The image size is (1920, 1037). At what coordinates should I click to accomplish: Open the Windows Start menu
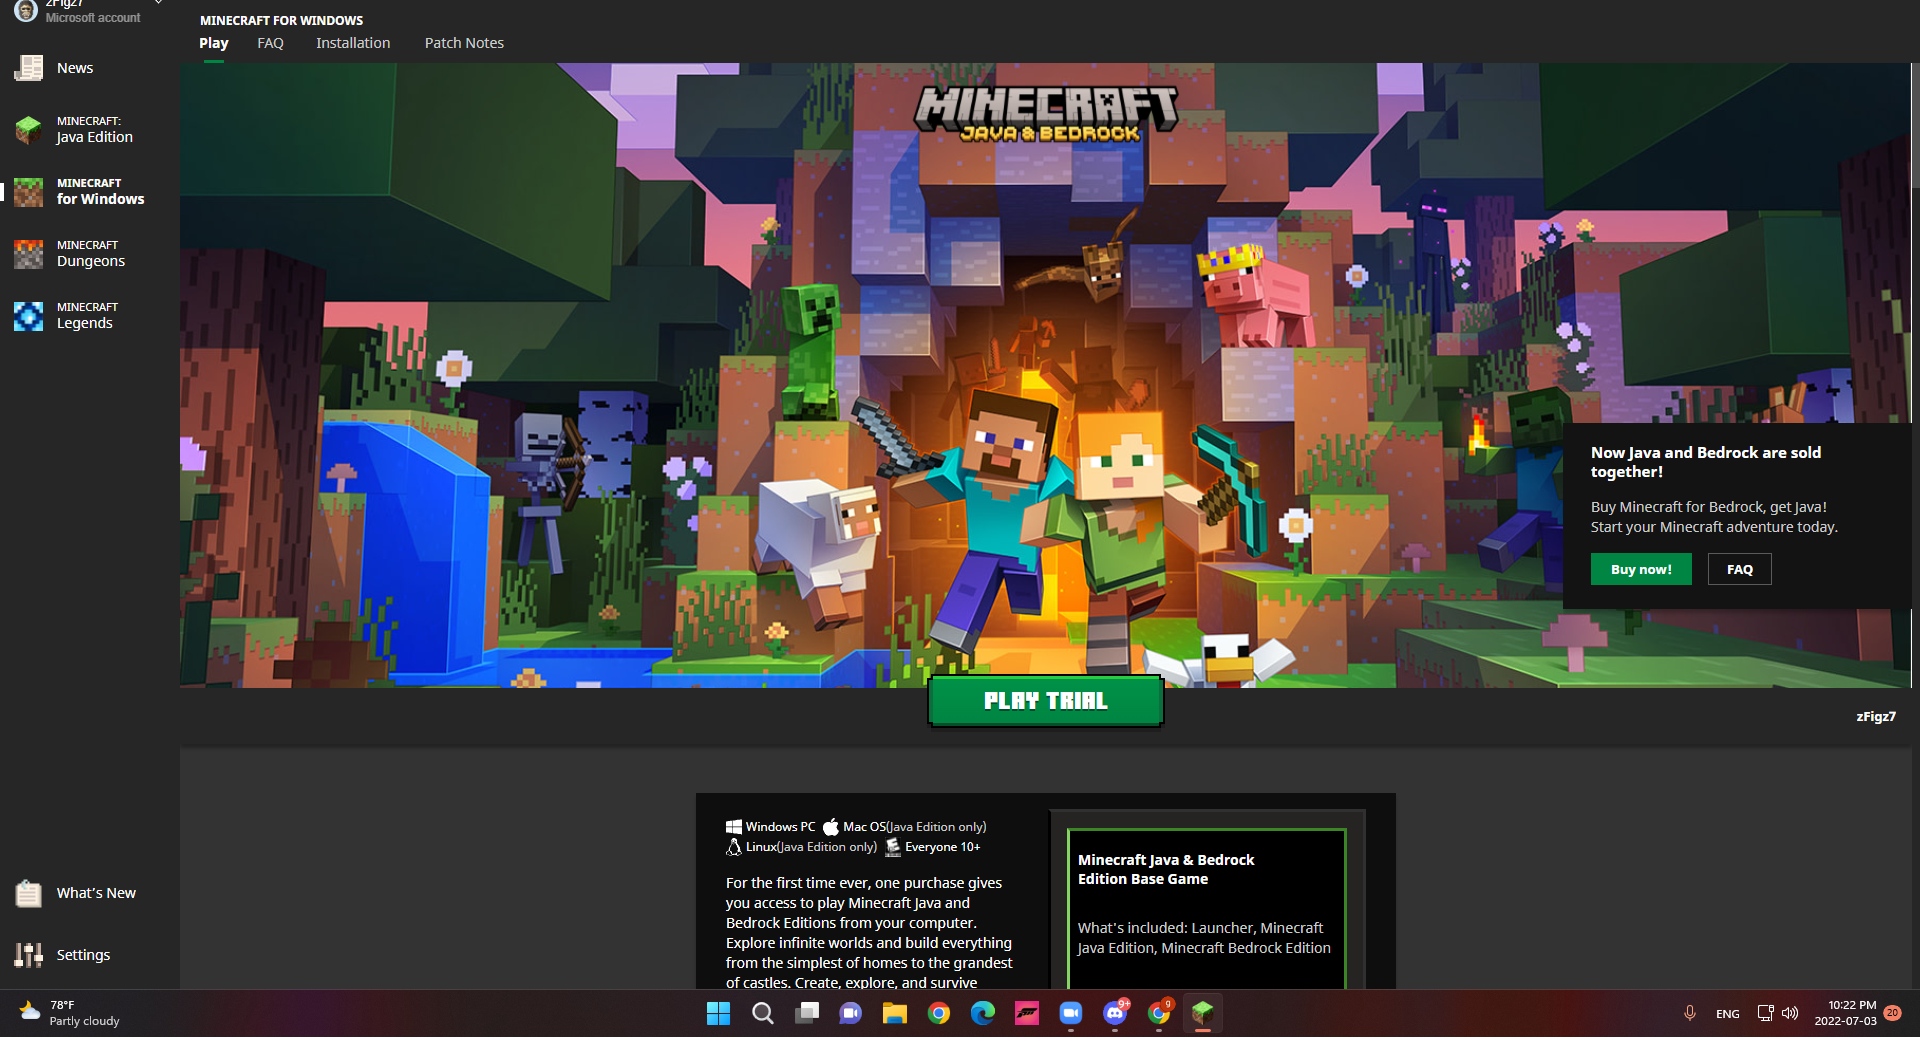coord(718,1013)
